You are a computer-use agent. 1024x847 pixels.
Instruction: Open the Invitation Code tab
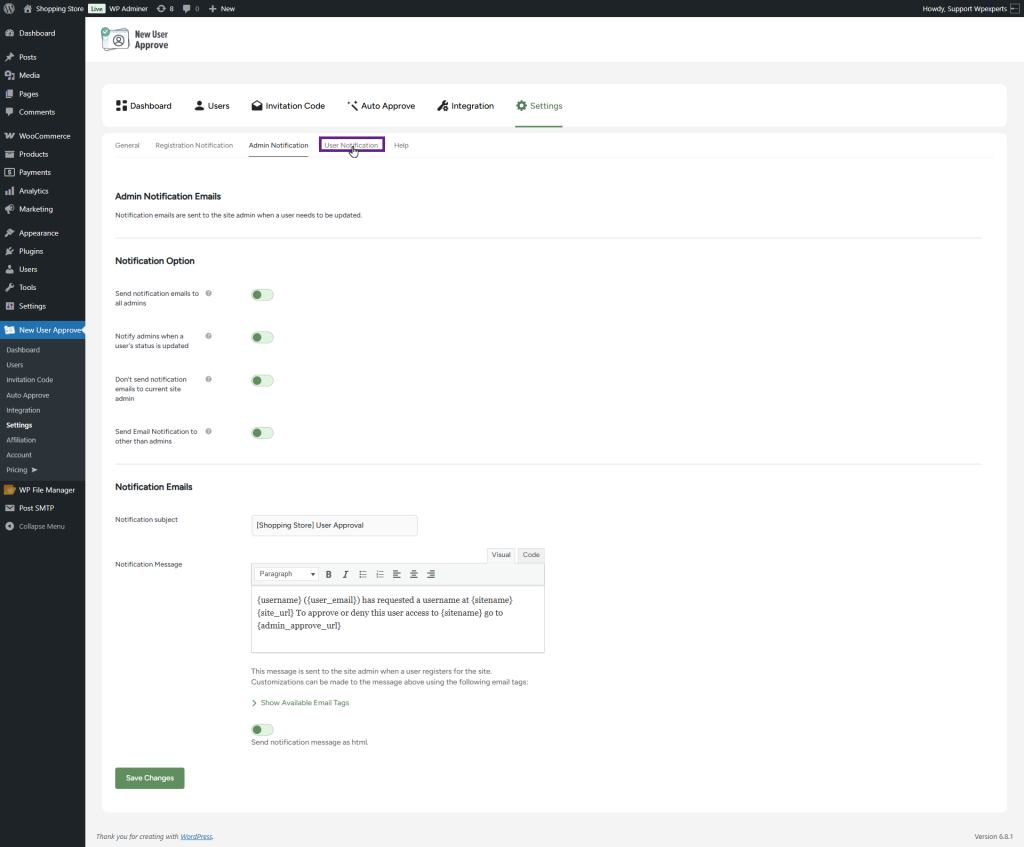pyautogui.click(x=288, y=106)
